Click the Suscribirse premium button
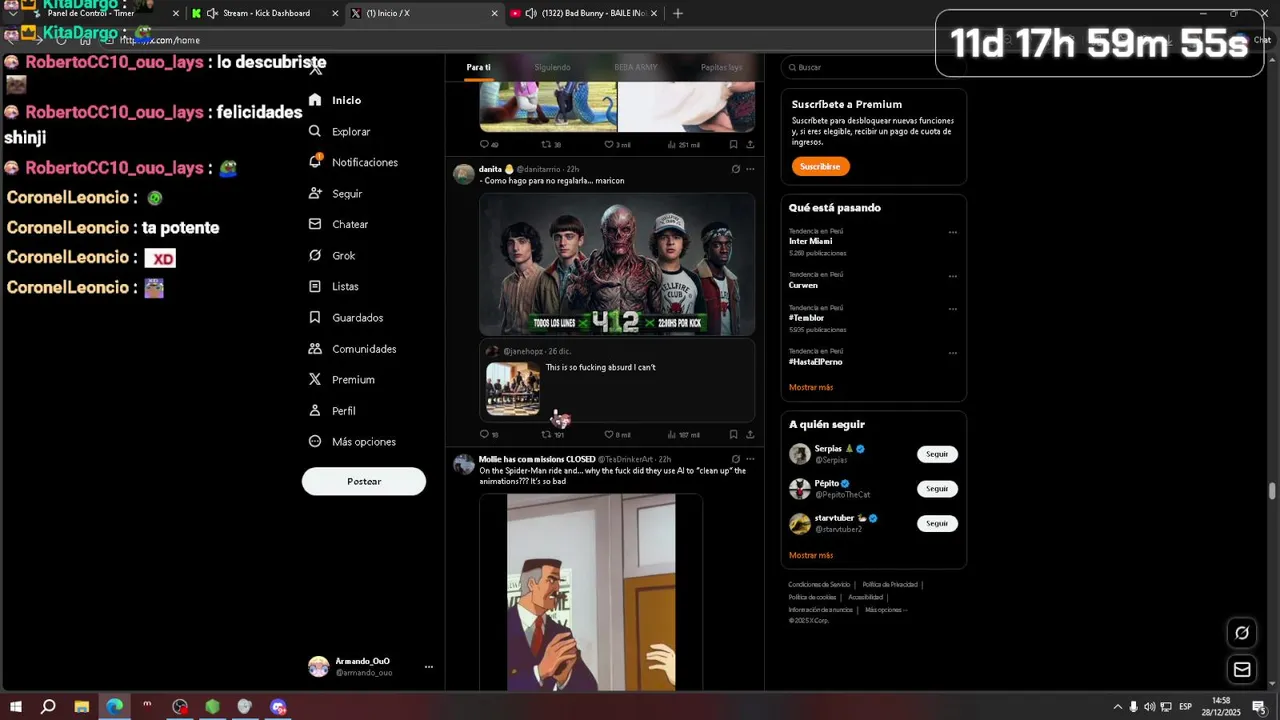The height and width of the screenshot is (720, 1280). click(x=820, y=166)
